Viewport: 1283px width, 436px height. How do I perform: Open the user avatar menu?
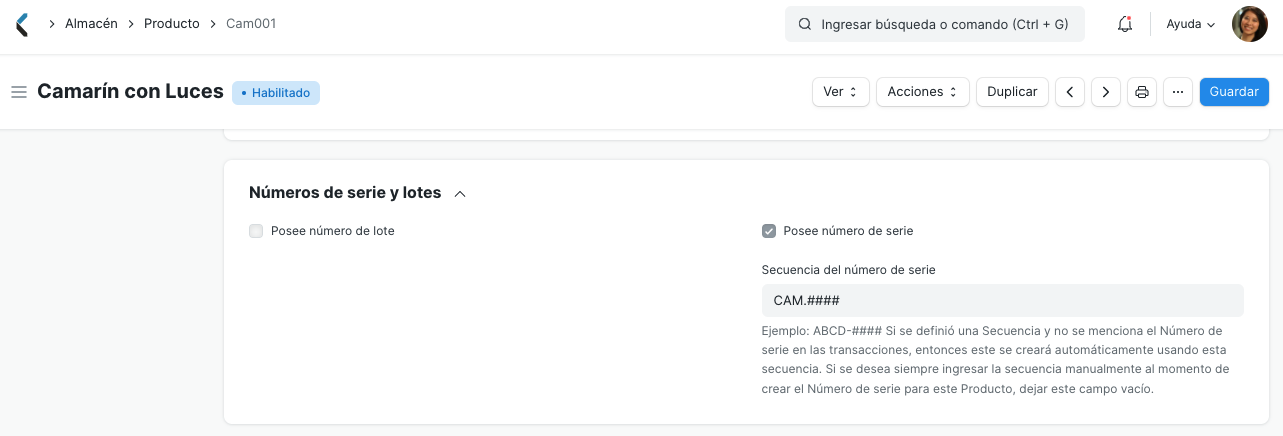(1249, 24)
